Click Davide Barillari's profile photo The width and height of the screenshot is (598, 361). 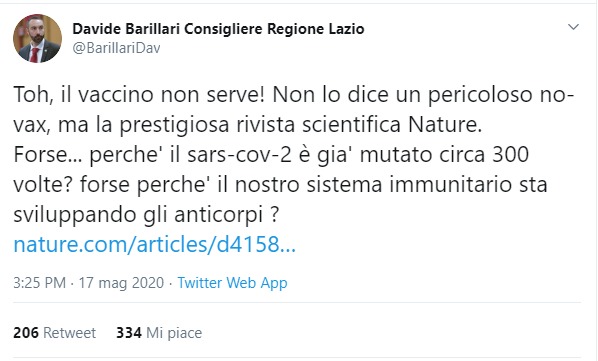(37, 39)
